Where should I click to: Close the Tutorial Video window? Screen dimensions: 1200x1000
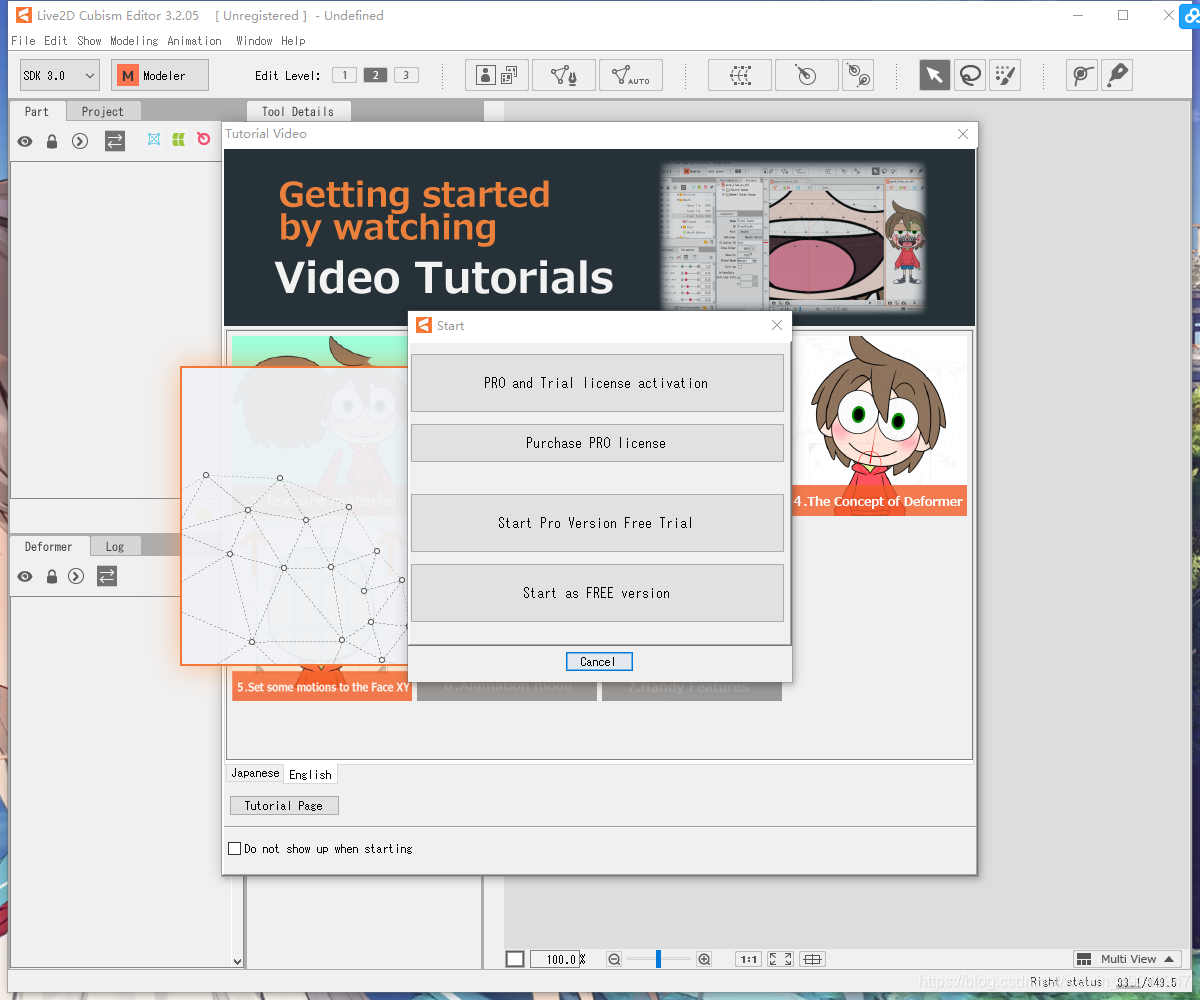tap(963, 134)
